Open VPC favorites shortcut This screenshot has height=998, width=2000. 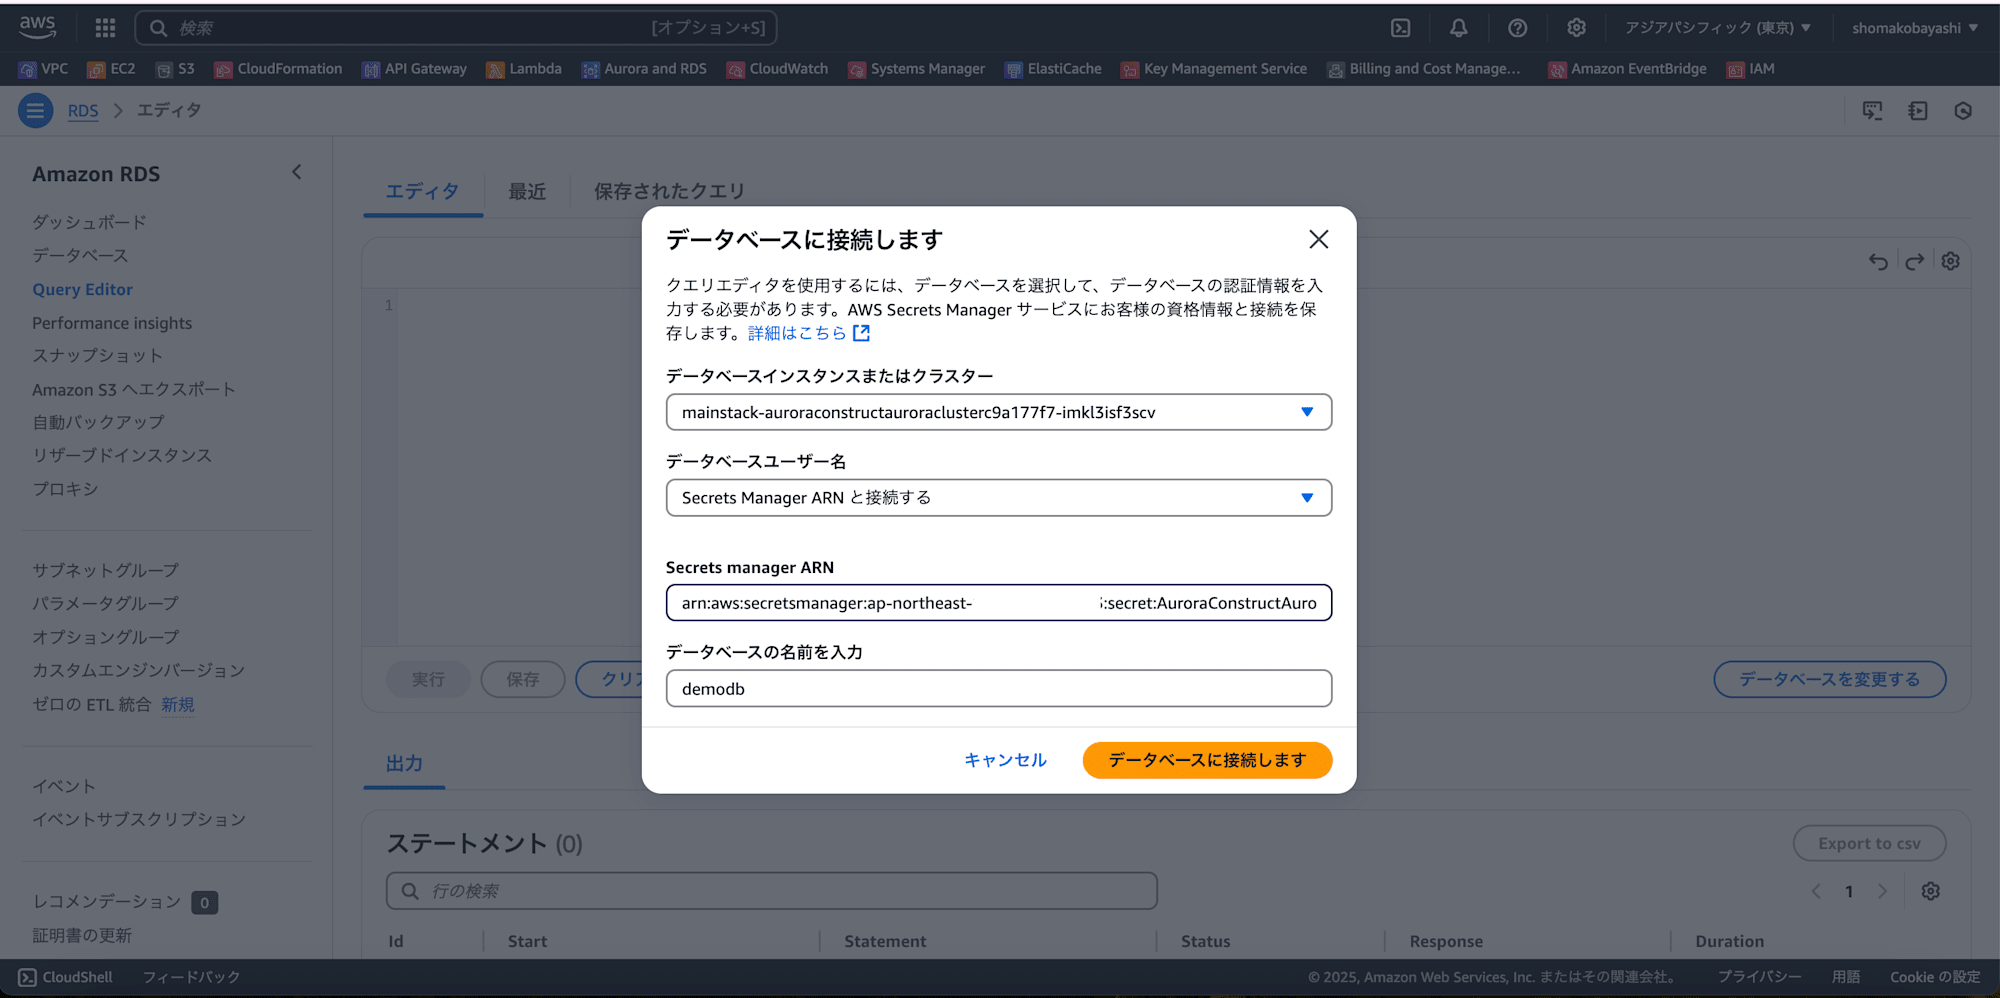(x=43, y=69)
